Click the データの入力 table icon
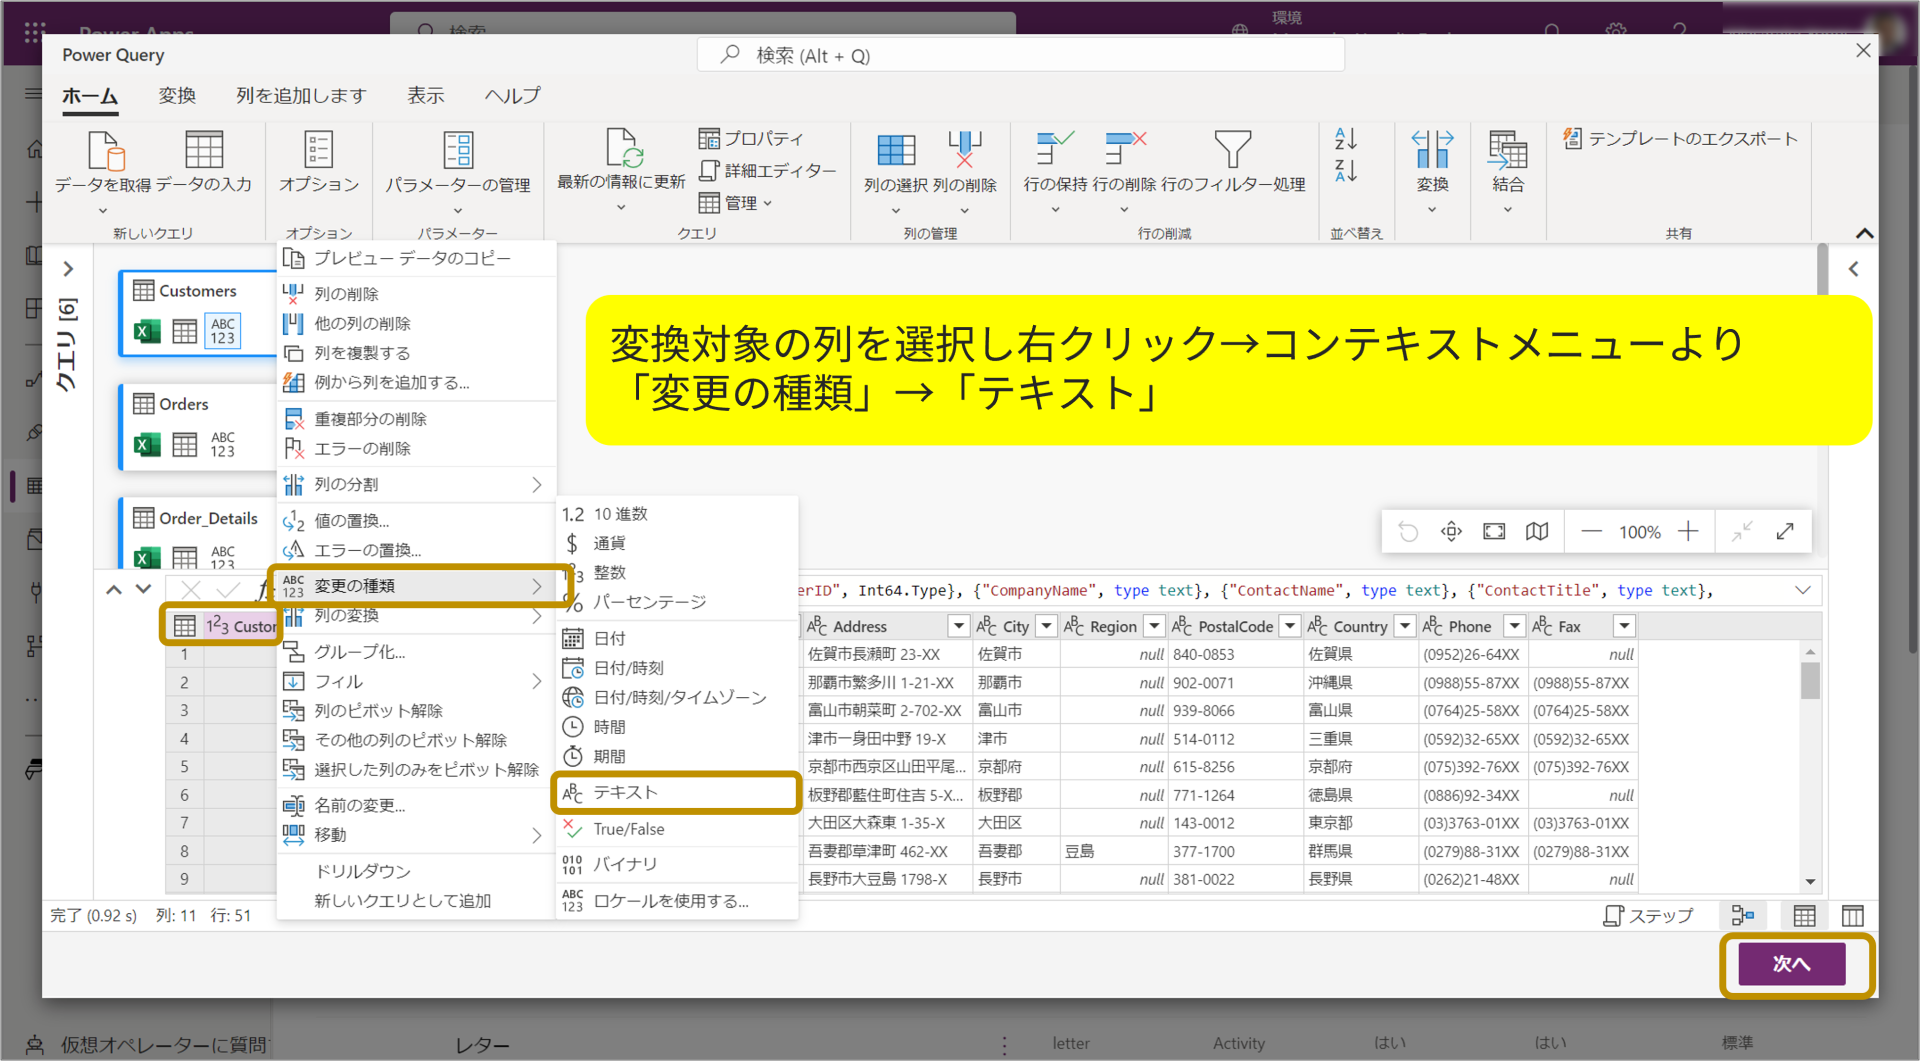Viewport: 1920px width, 1061px height. click(204, 150)
